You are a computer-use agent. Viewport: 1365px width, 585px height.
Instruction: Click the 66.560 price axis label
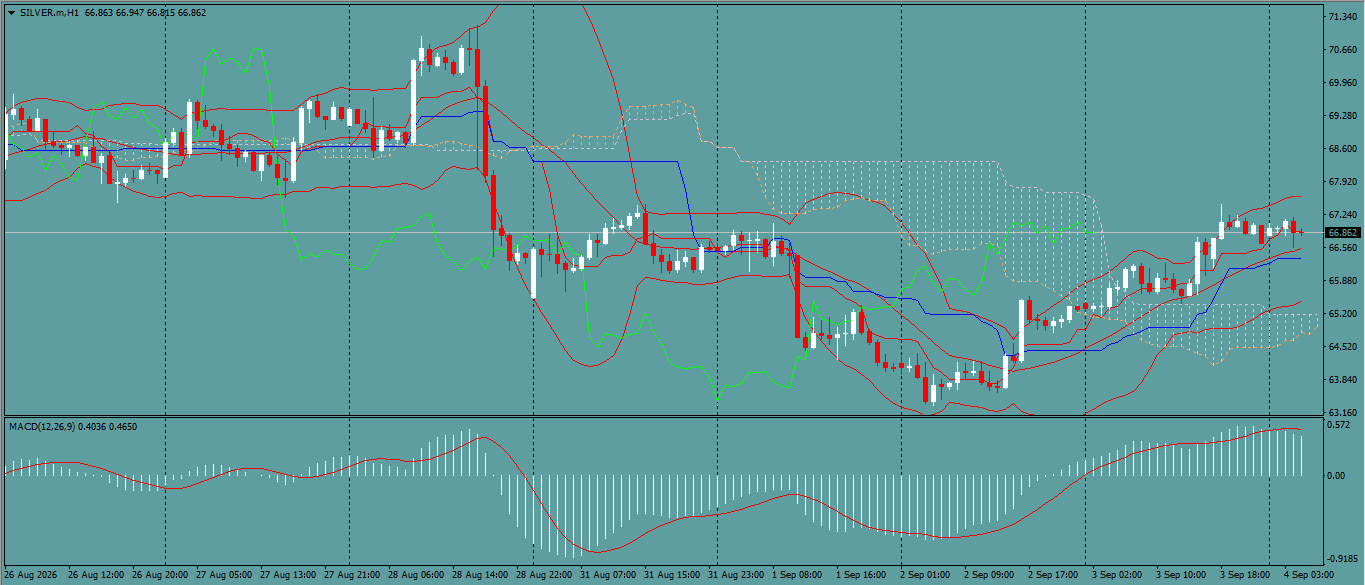[1342, 248]
